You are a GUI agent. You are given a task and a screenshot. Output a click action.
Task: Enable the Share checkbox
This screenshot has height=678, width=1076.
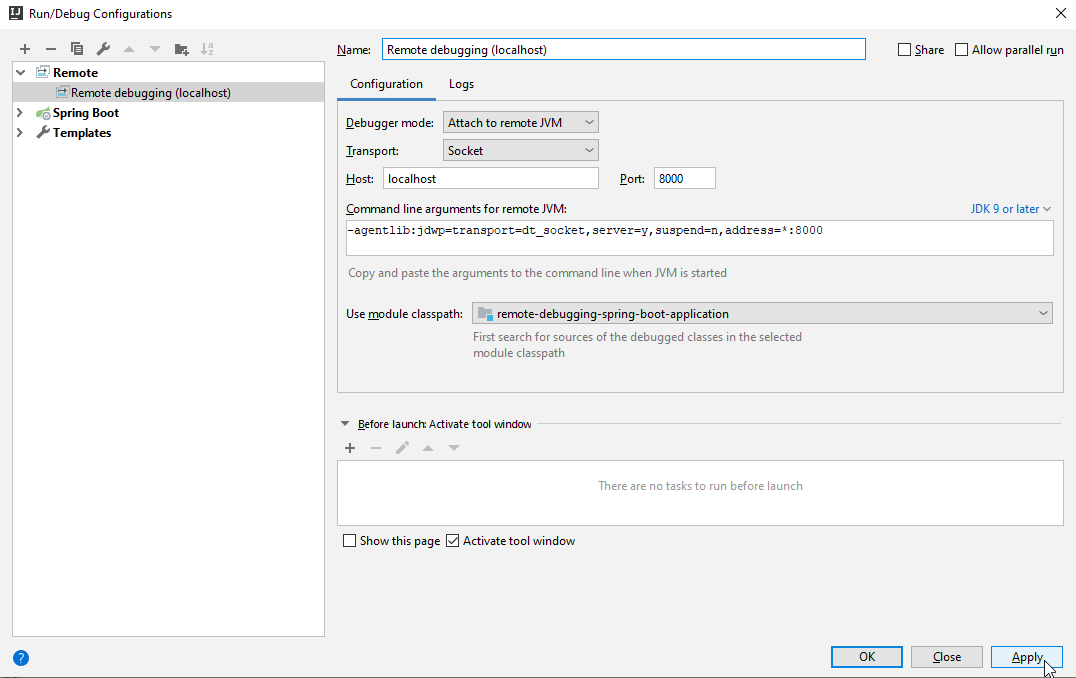pyautogui.click(x=904, y=49)
